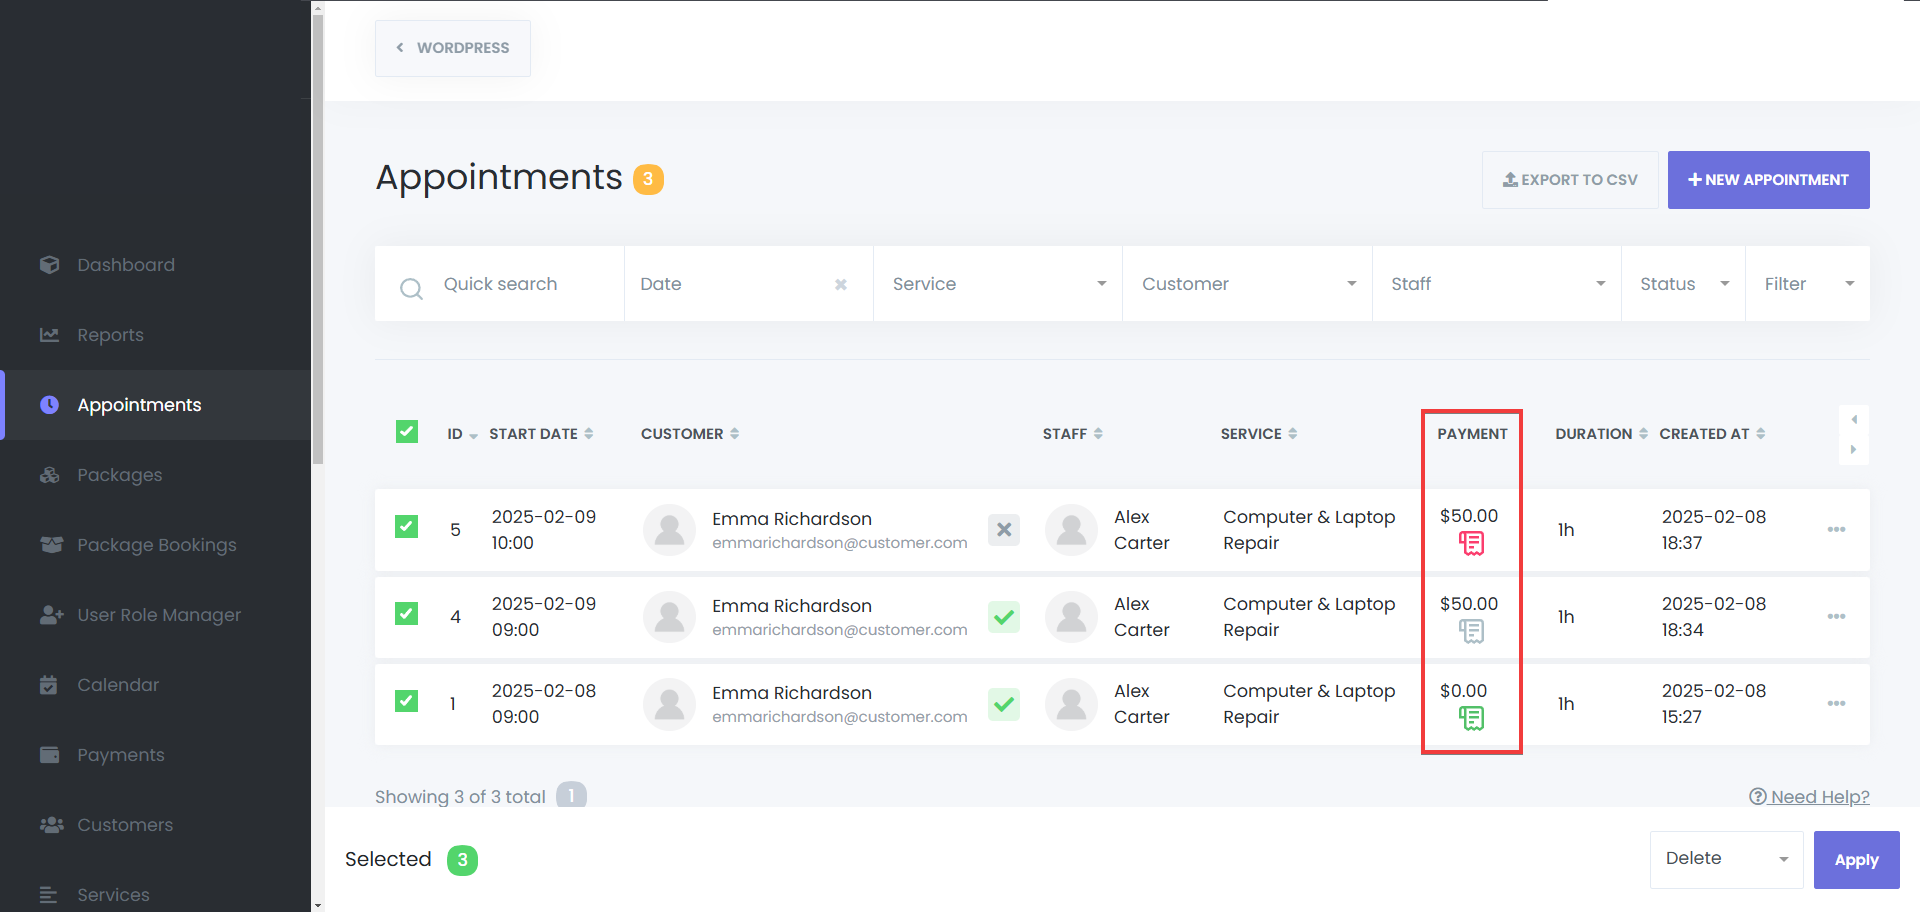1920x912 pixels.
Task: Uncheck the checkbox for appointment ID 5
Action: click(407, 526)
